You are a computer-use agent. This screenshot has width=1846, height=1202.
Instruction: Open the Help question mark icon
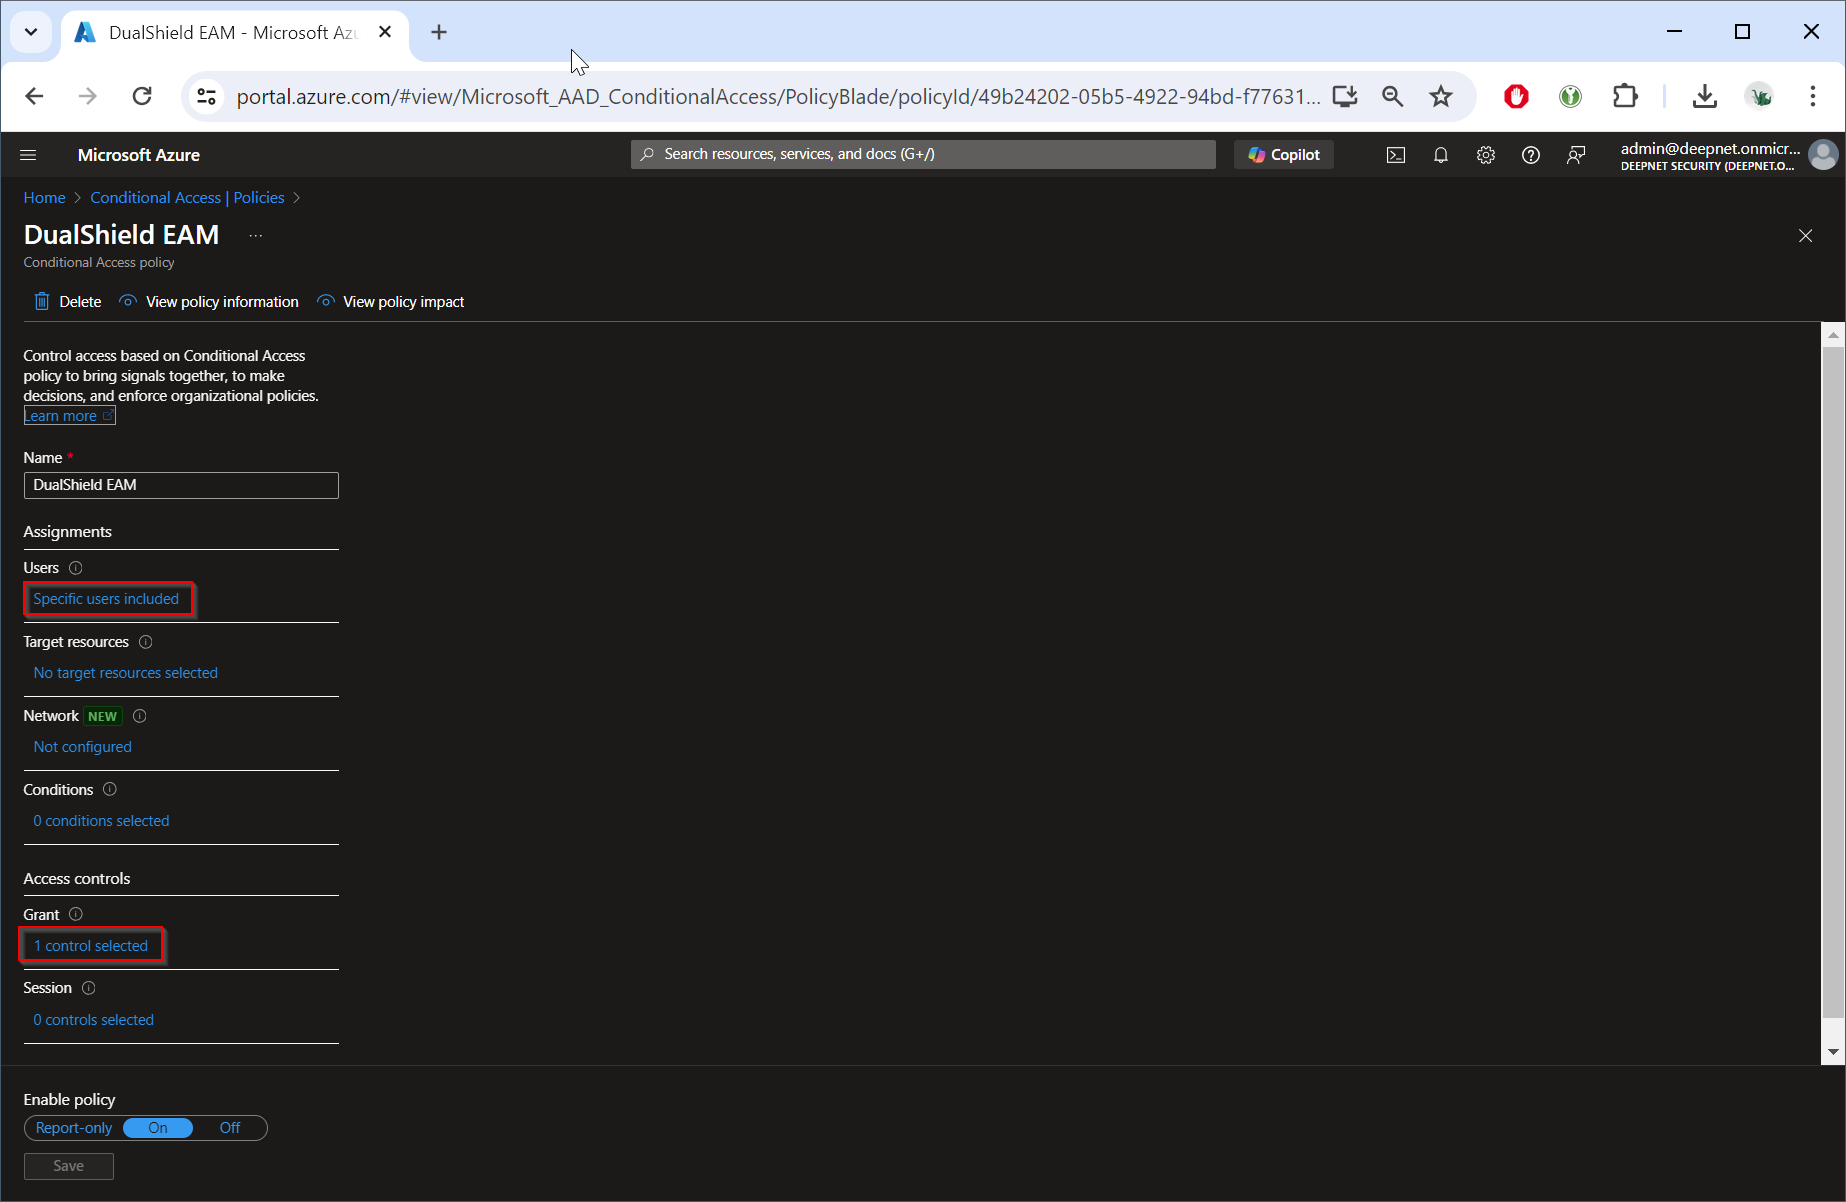point(1530,155)
